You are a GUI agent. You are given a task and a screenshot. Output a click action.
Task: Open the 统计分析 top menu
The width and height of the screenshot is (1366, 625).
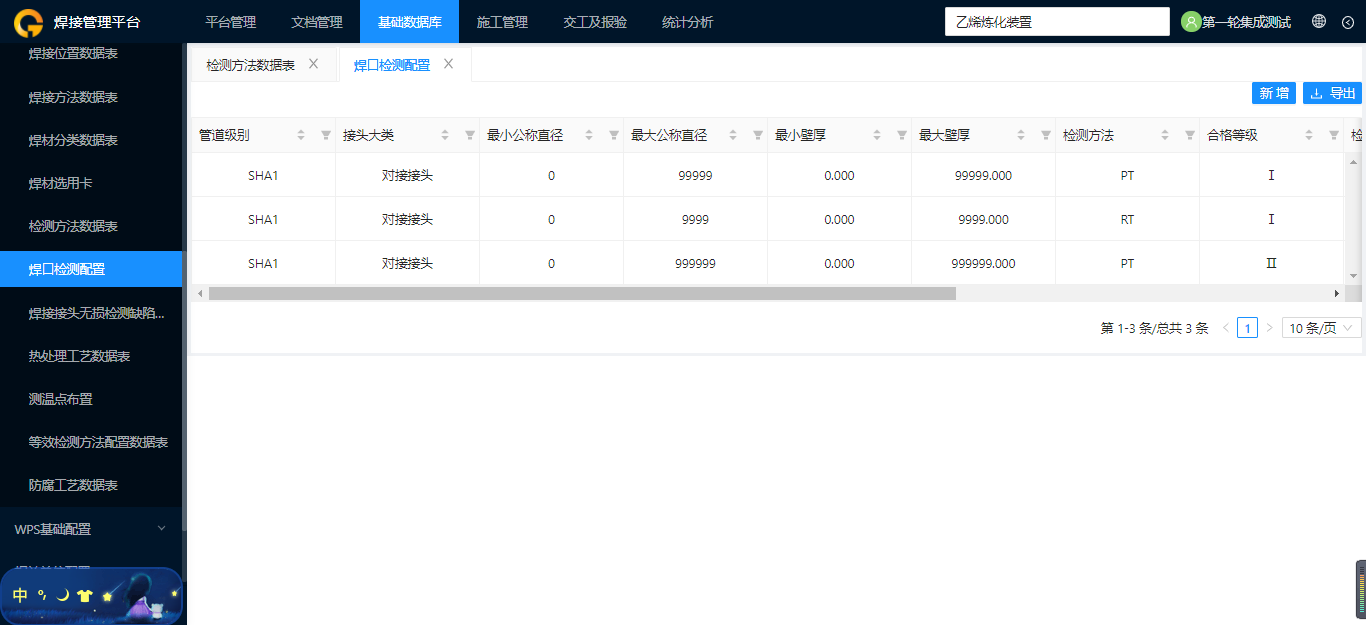point(687,22)
